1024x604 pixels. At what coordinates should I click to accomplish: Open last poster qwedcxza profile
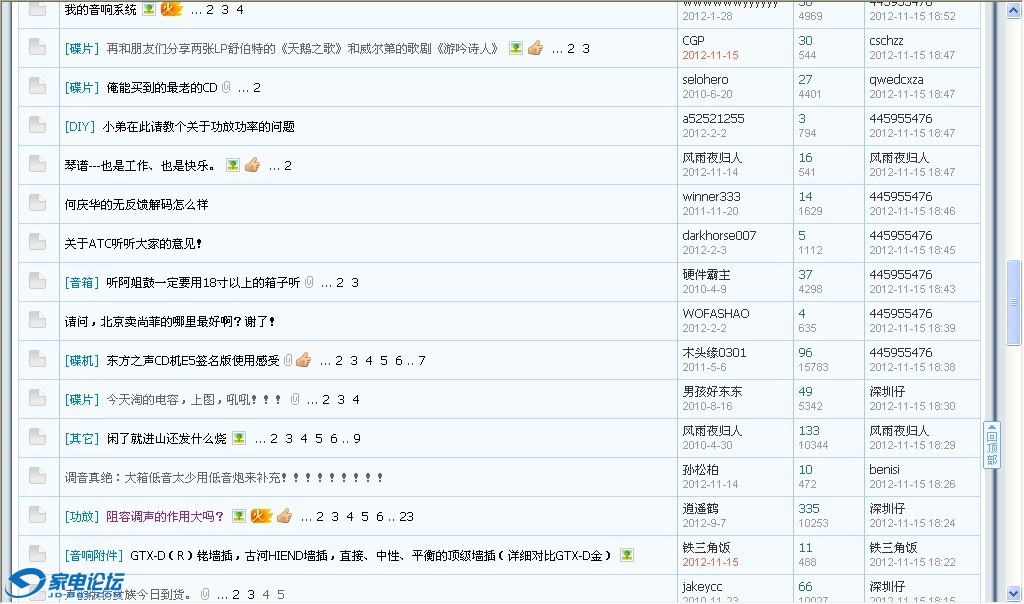(x=896, y=80)
